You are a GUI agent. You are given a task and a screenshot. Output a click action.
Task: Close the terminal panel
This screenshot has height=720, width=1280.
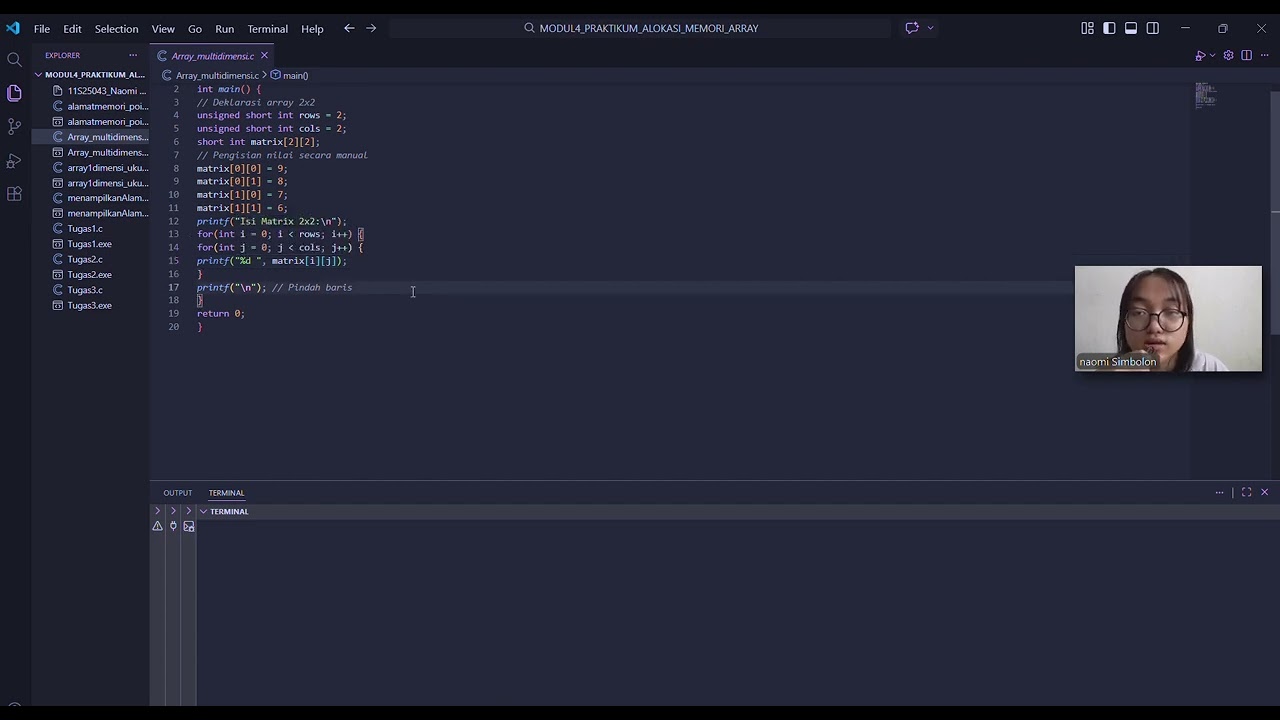click(x=1264, y=492)
